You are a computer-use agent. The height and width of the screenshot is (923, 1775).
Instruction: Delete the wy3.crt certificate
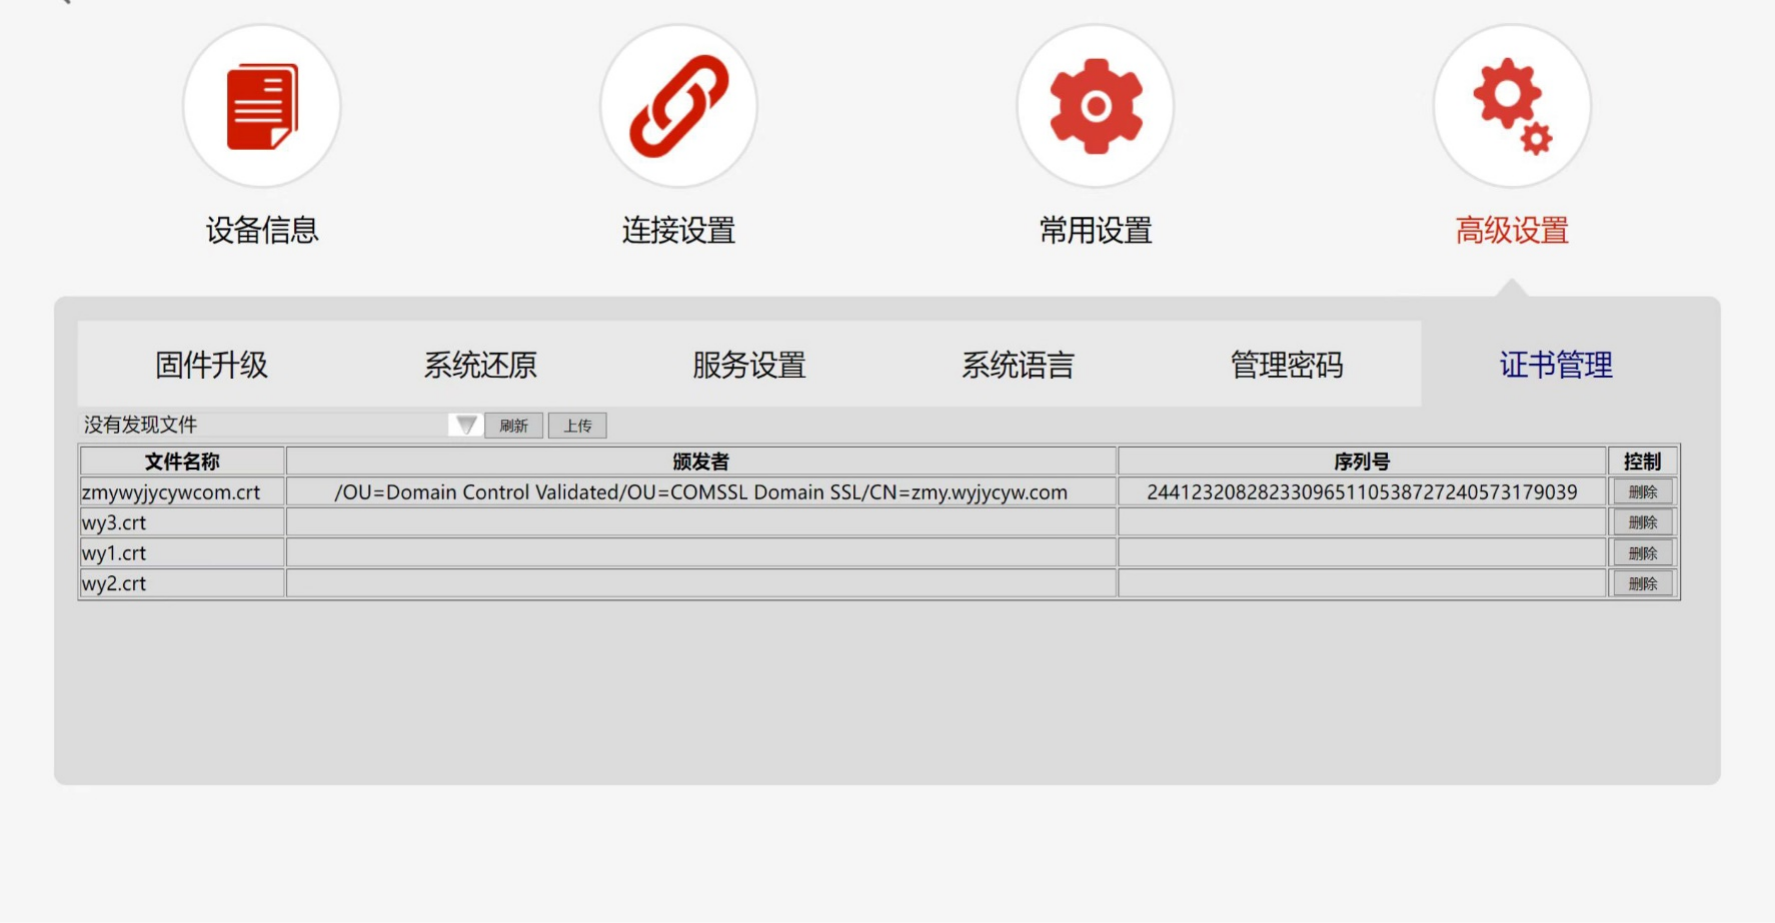coord(1642,523)
